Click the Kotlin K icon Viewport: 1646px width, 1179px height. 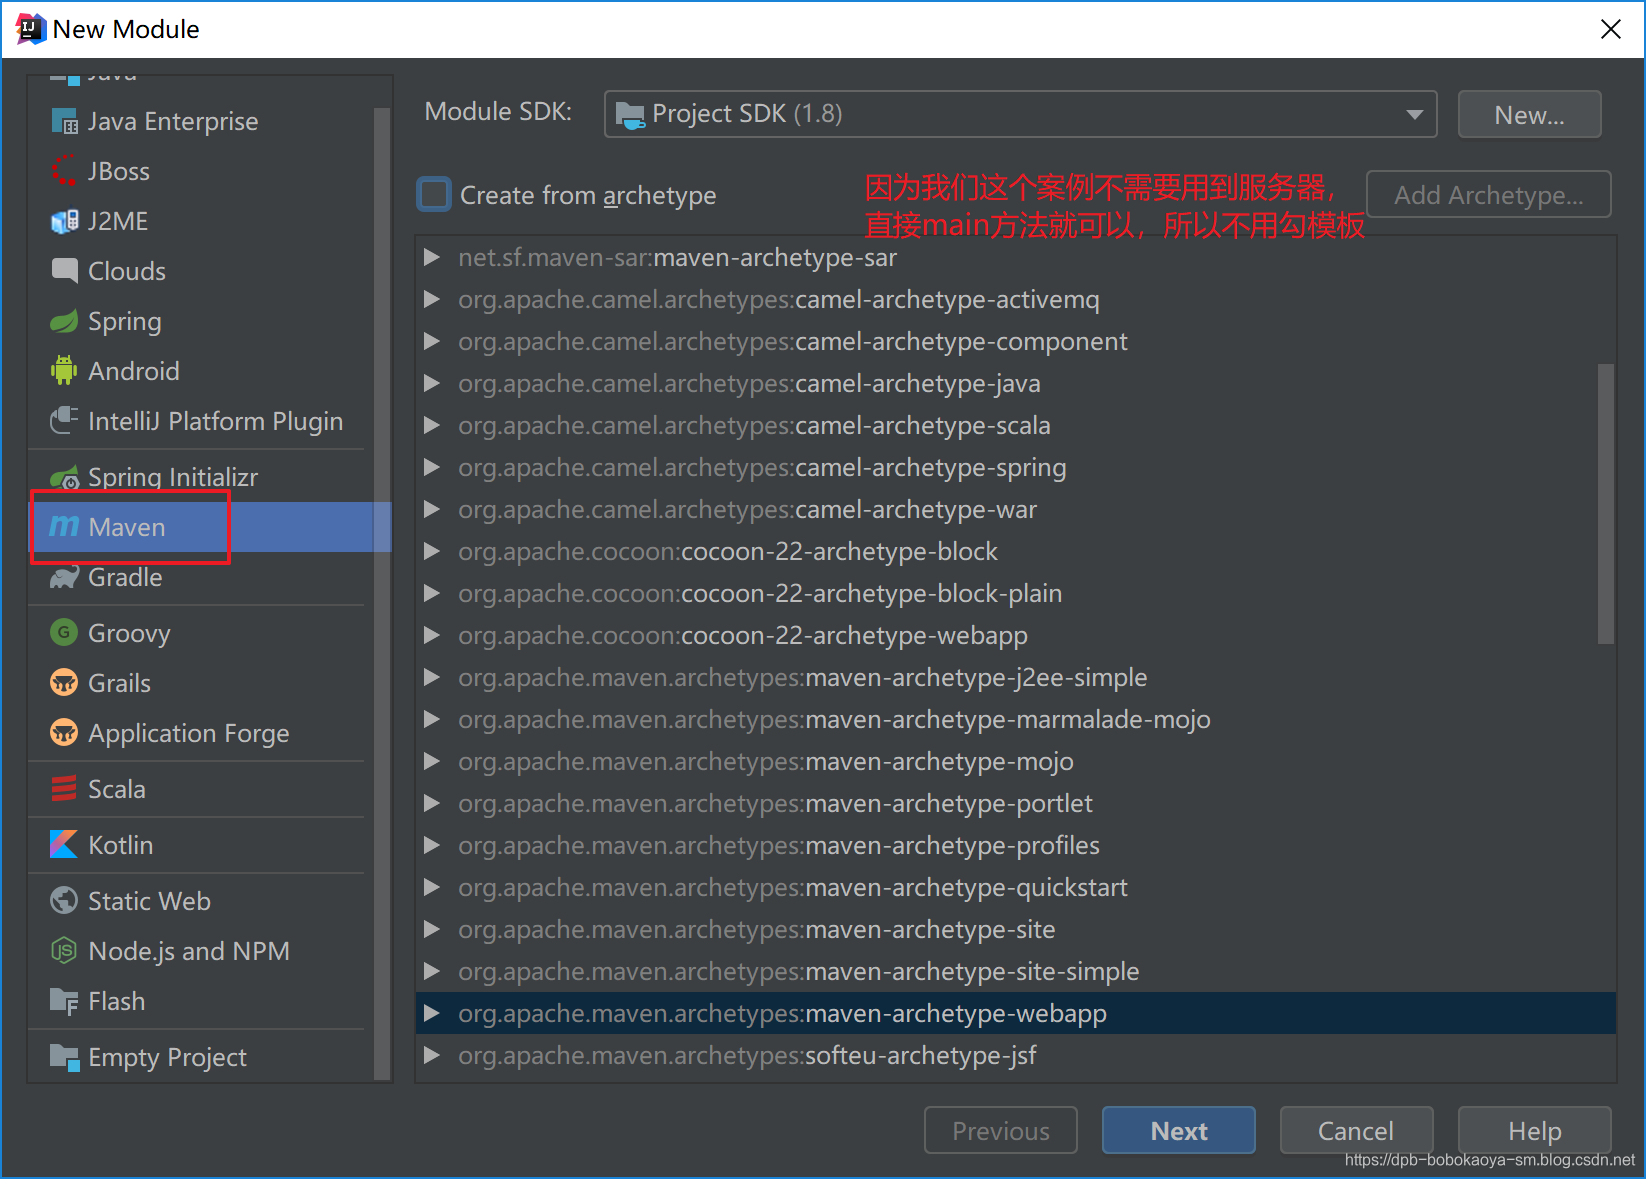tap(64, 845)
